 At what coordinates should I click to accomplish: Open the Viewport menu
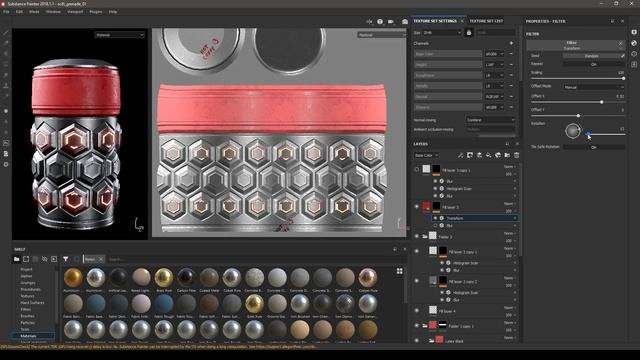click(75, 12)
